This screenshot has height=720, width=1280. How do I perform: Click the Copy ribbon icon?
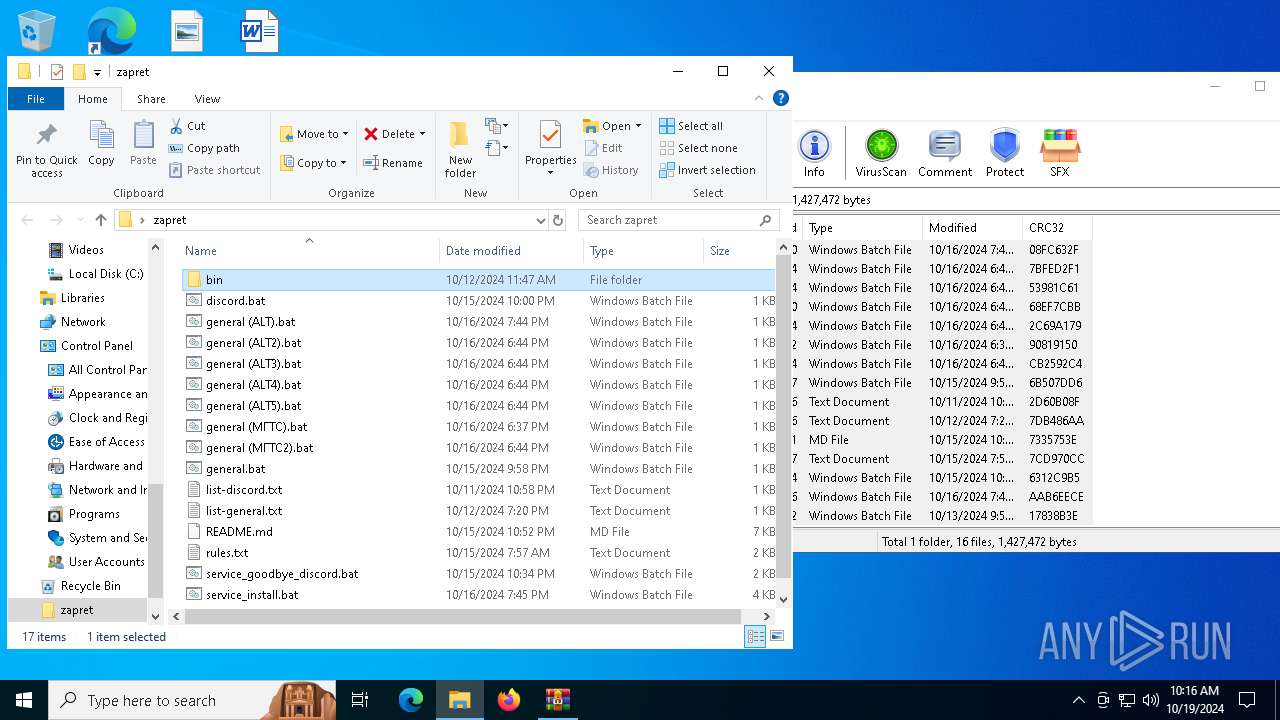pyautogui.click(x=101, y=143)
